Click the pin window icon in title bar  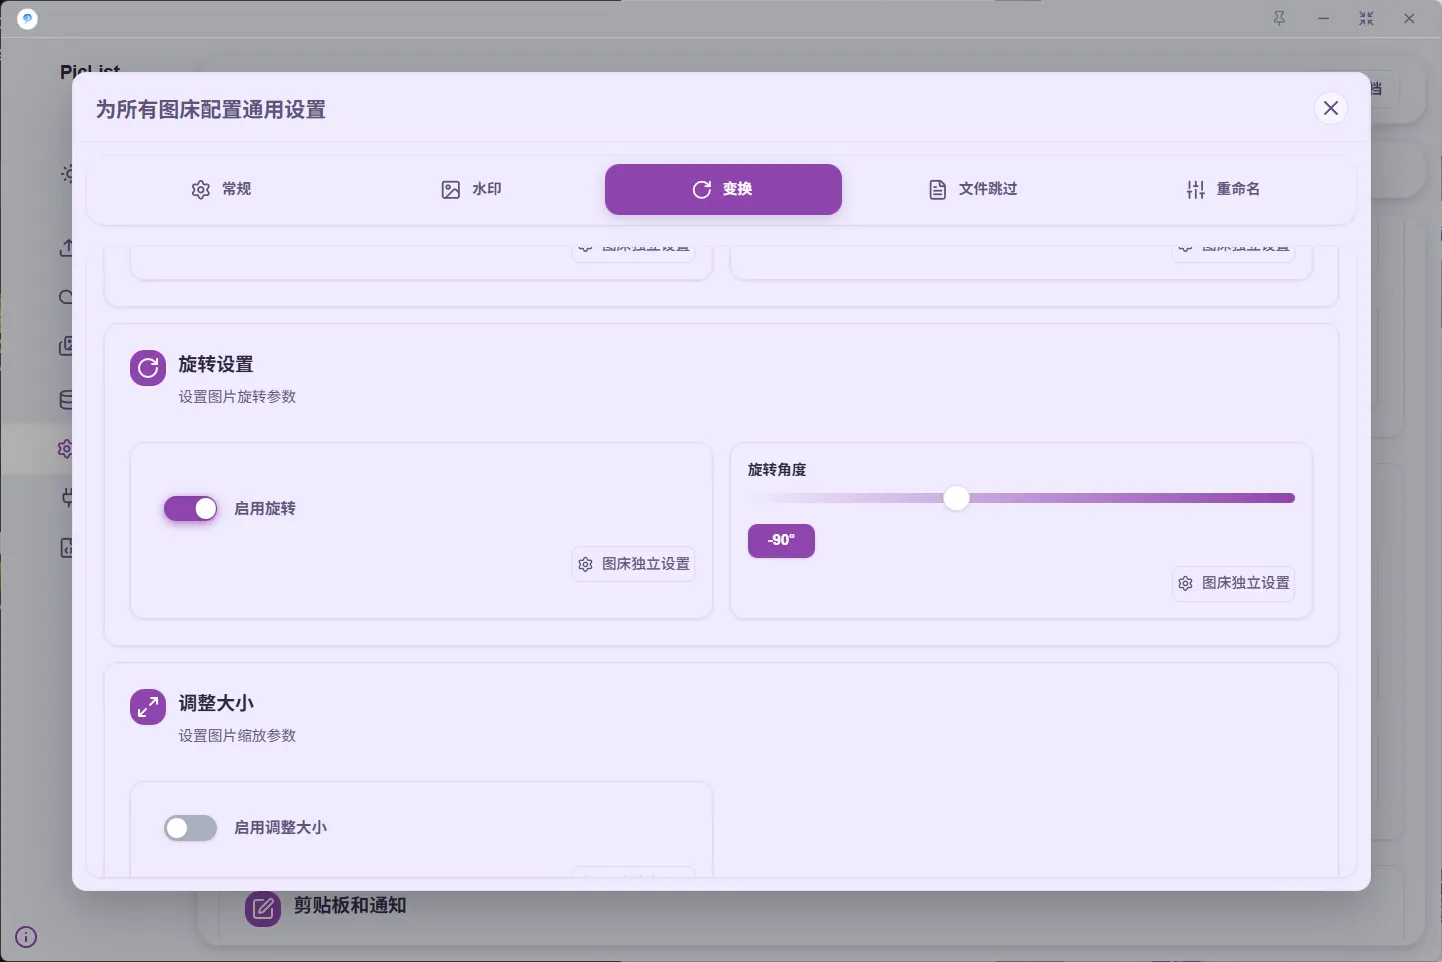coord(1279,18)
